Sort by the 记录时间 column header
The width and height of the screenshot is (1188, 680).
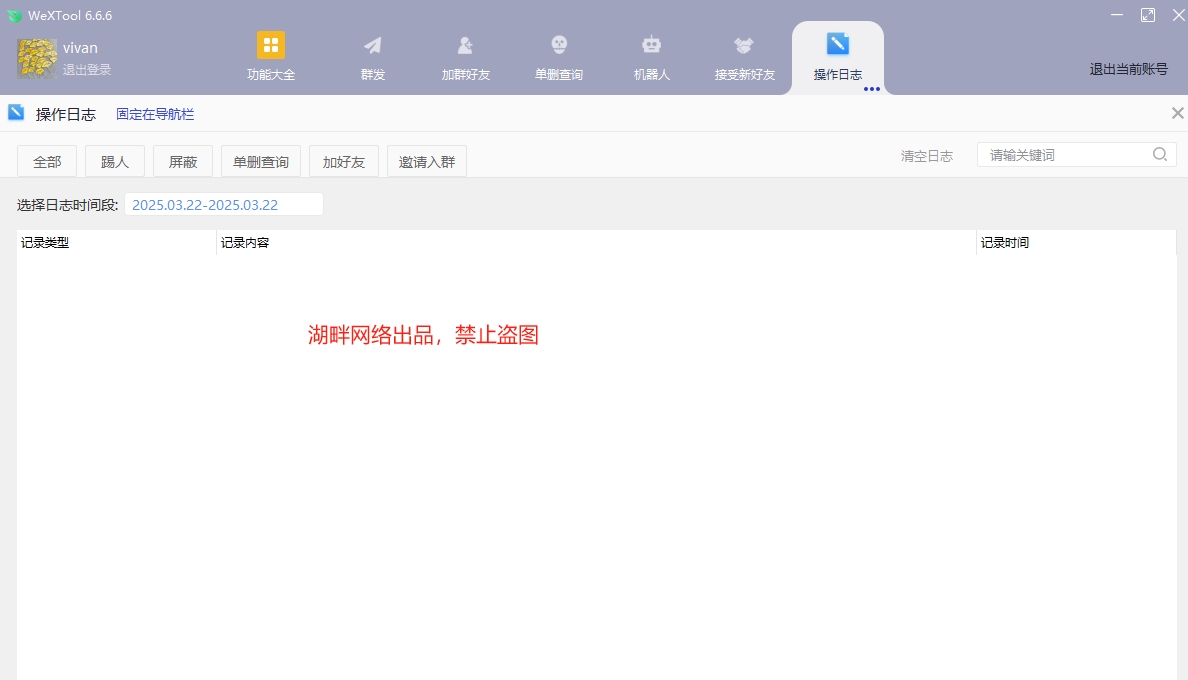(x=1003, y=241)
